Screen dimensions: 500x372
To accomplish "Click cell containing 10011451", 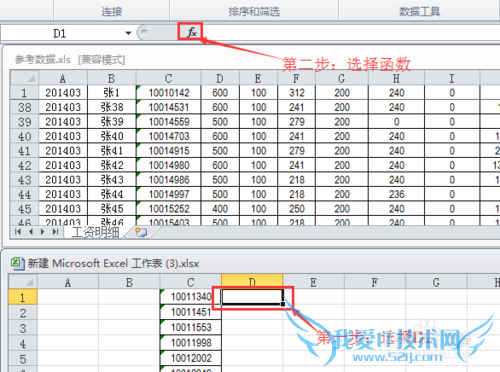I will point(191,312).
